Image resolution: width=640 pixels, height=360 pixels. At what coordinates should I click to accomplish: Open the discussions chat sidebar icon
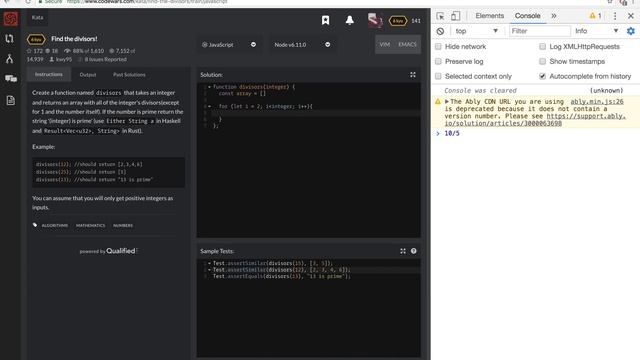point(11,78)
